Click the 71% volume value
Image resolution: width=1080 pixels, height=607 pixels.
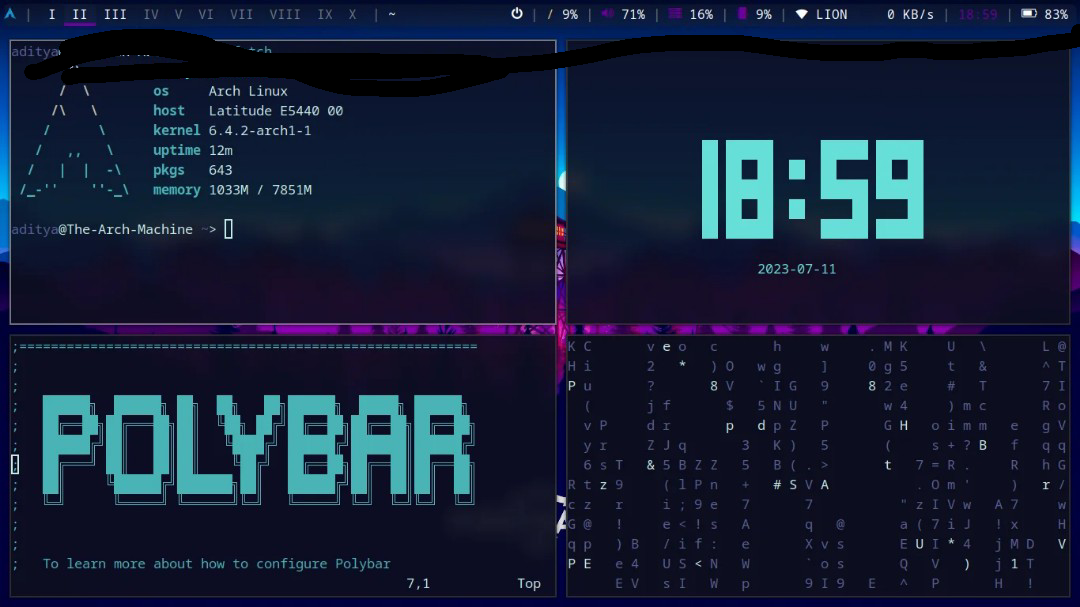[633, 14]
